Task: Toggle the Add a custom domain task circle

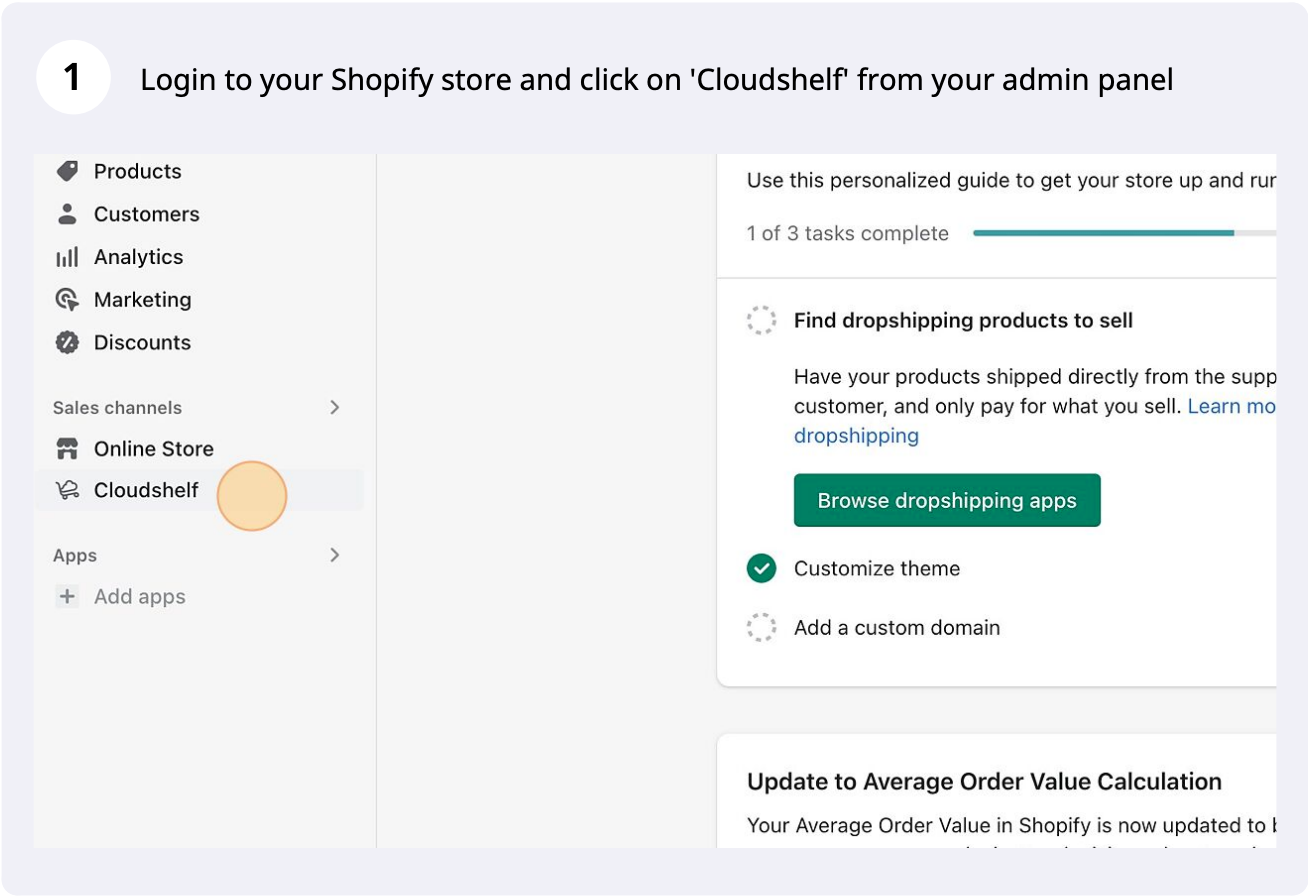Action: pyautogui.click(x=761, y=627)
